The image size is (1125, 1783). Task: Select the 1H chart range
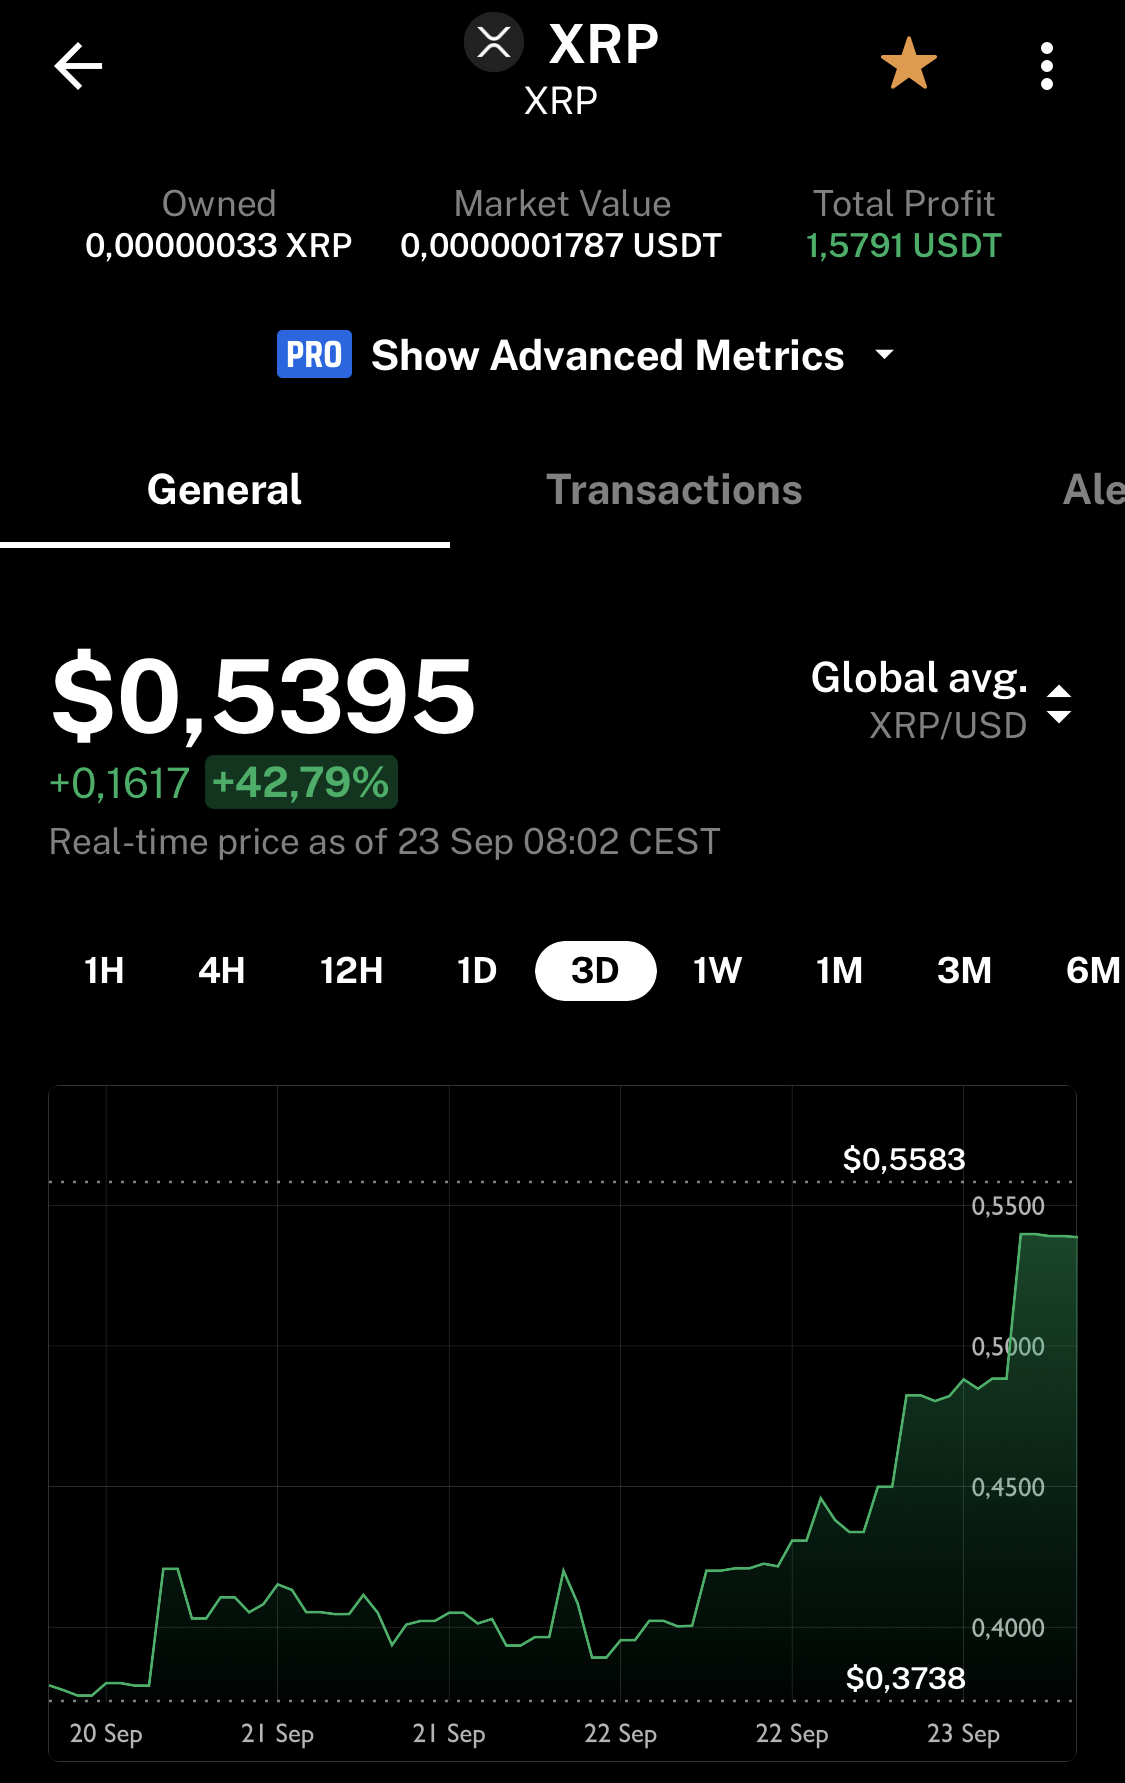[104, 970]
